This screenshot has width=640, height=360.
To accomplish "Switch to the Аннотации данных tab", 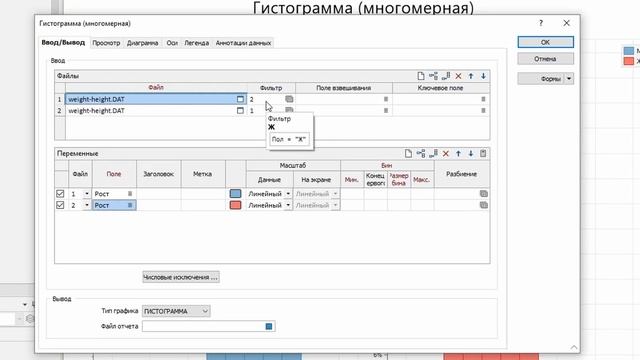I will point(243,43).
